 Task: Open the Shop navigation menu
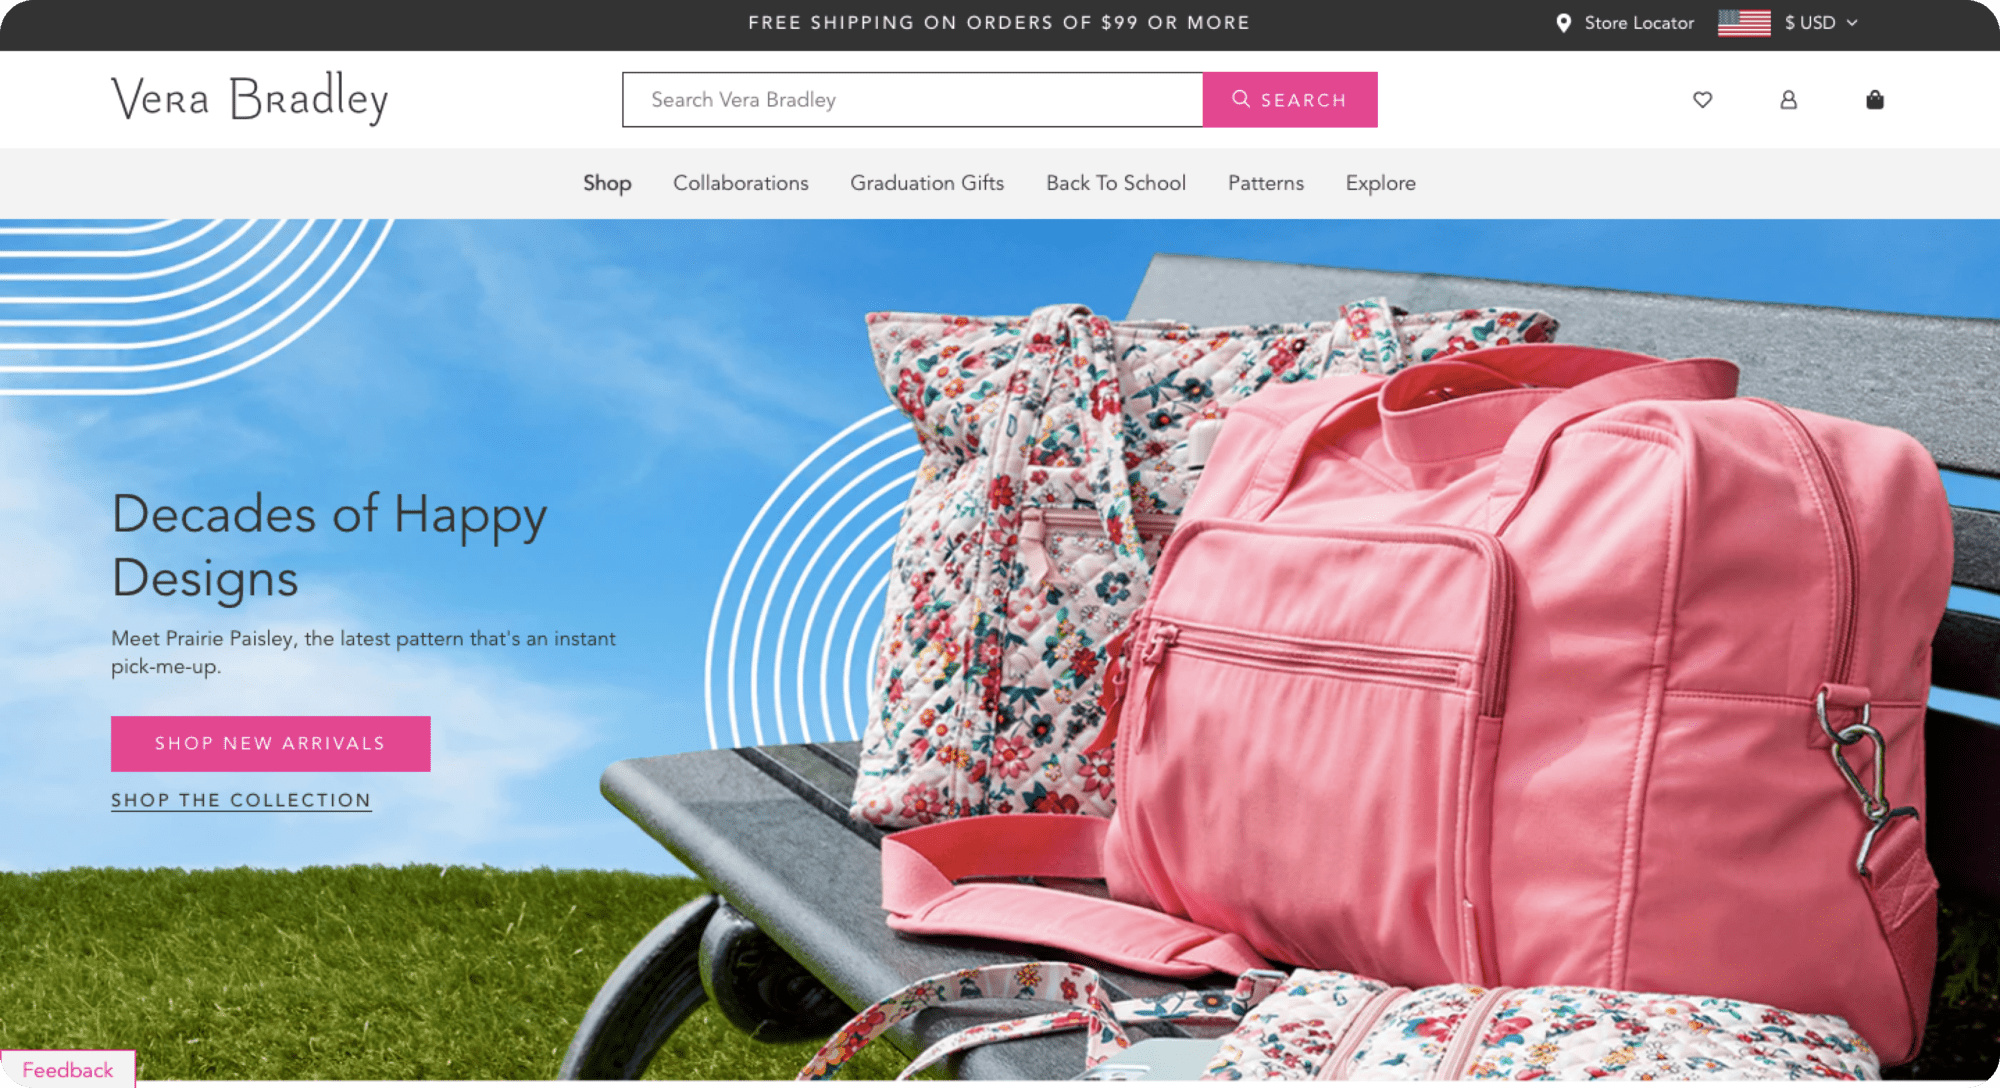(607, 182)
